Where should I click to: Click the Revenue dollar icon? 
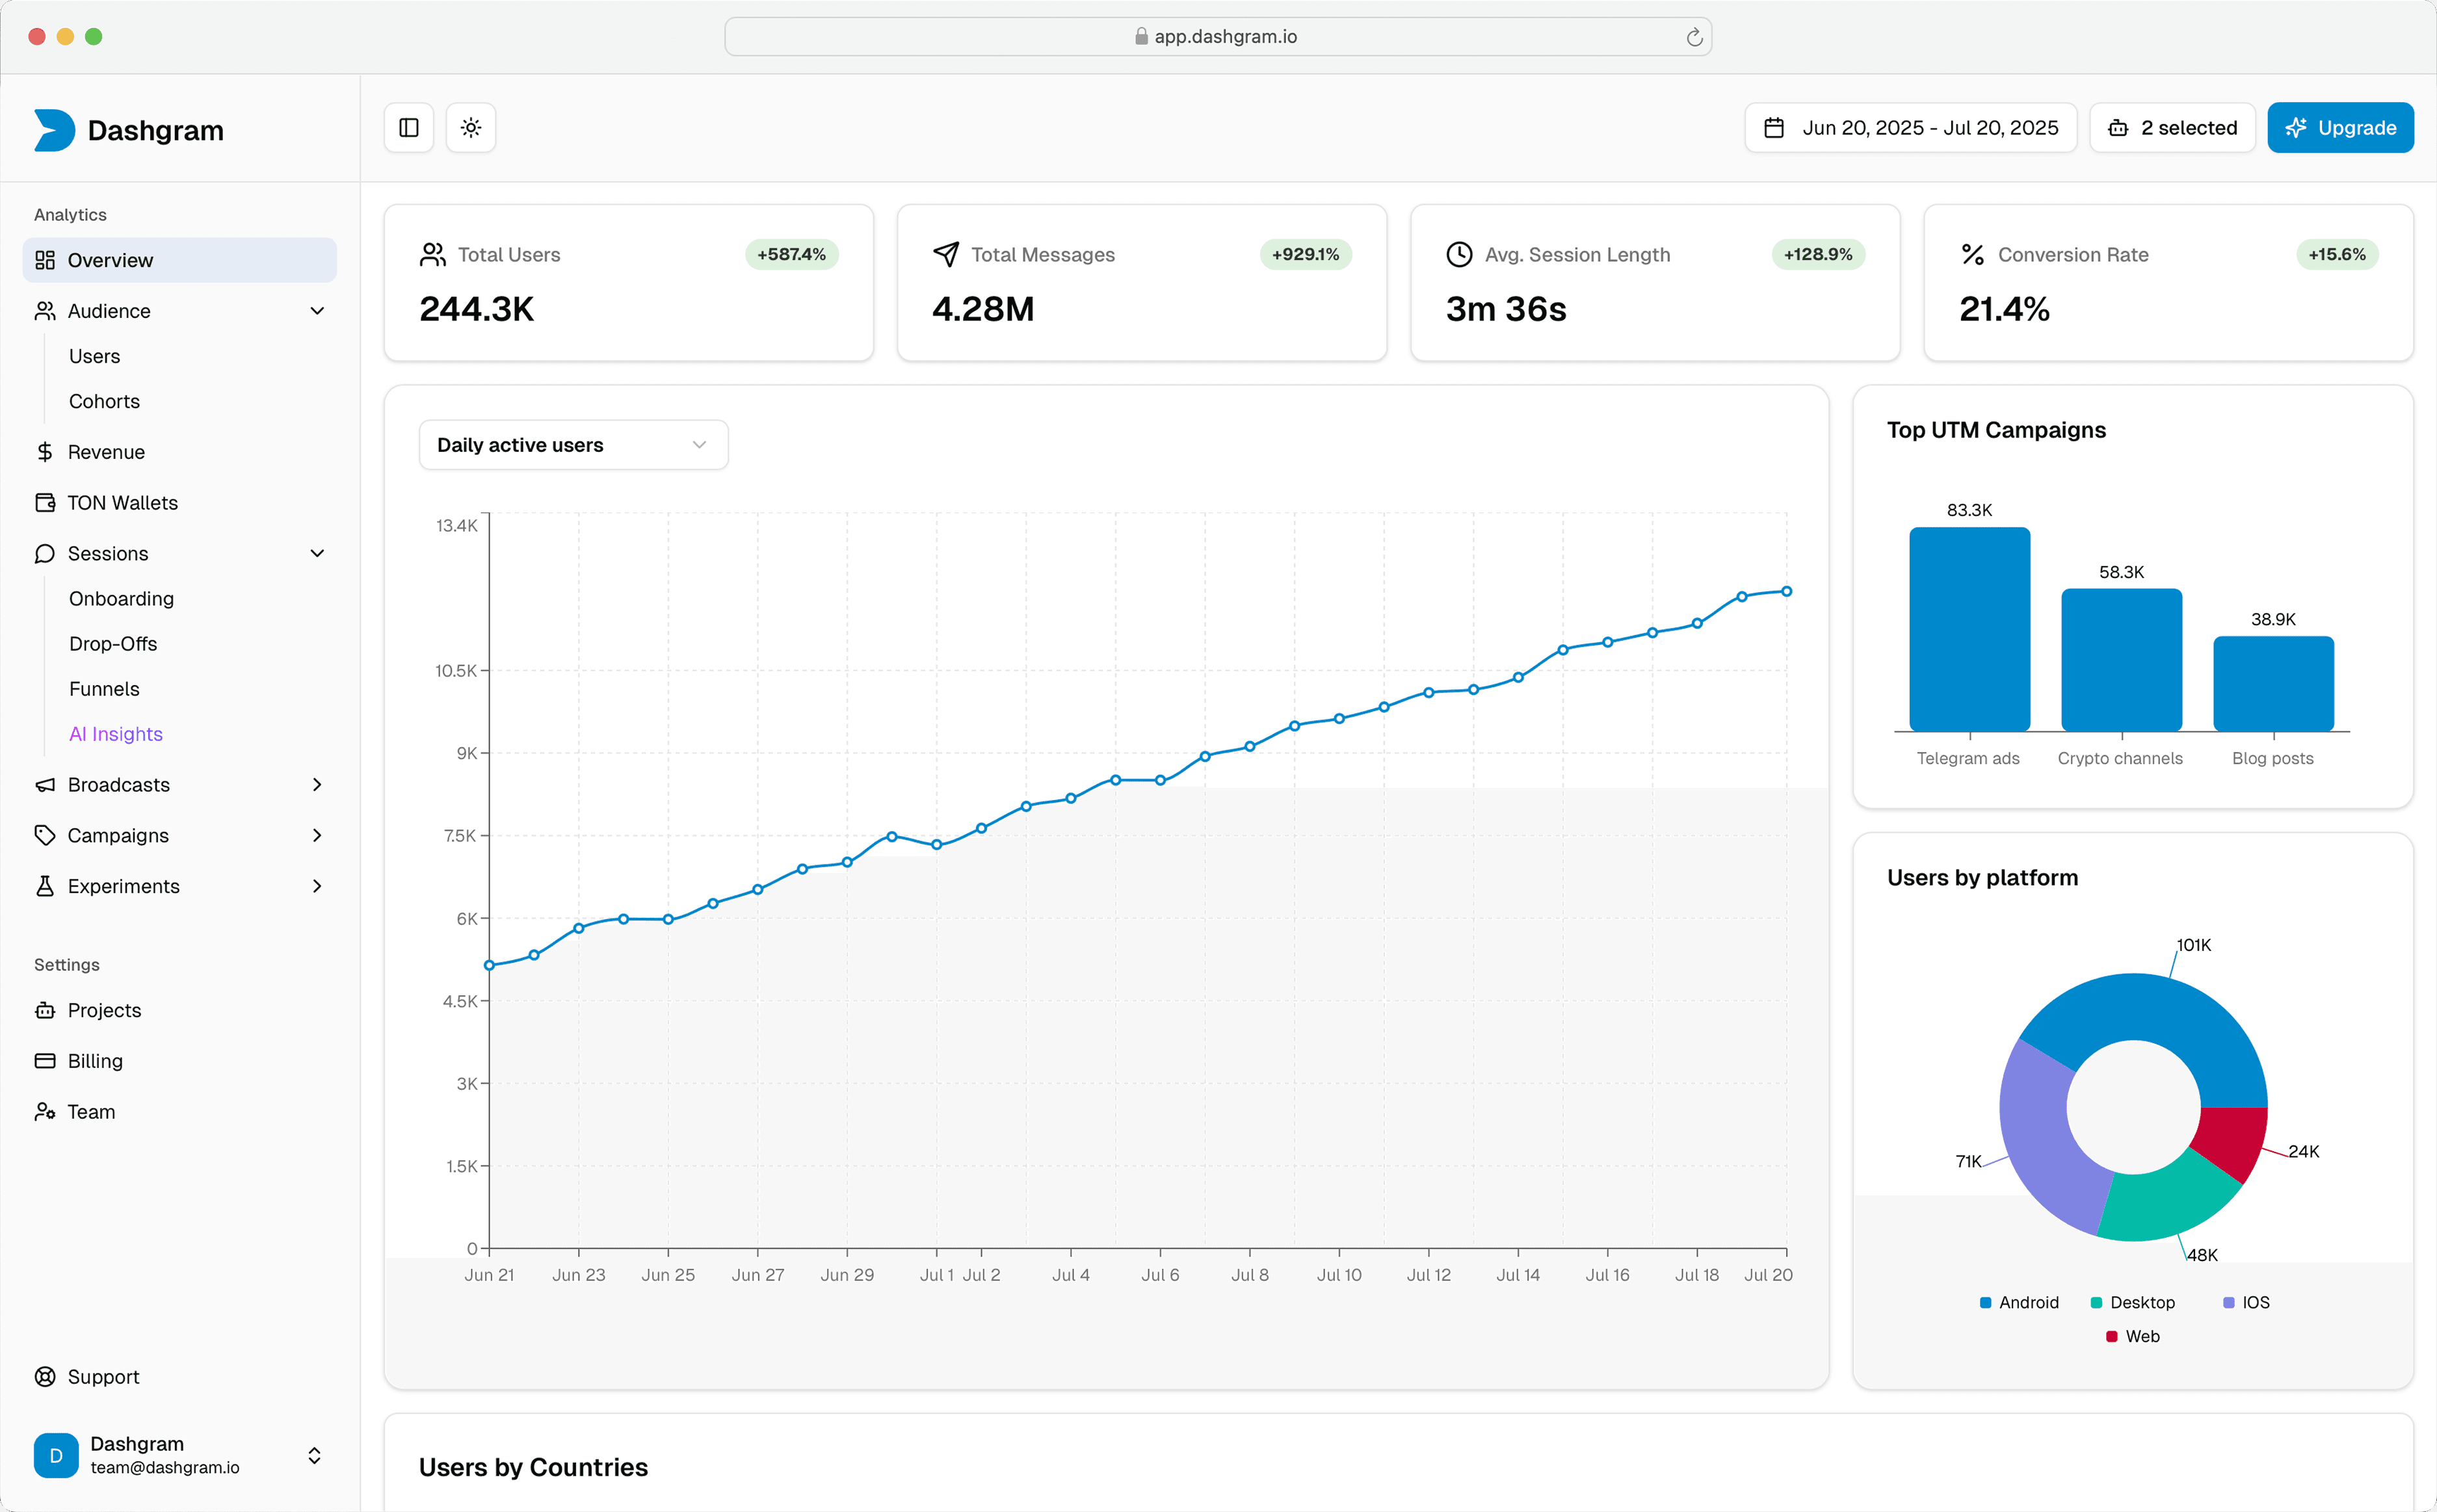45,452
